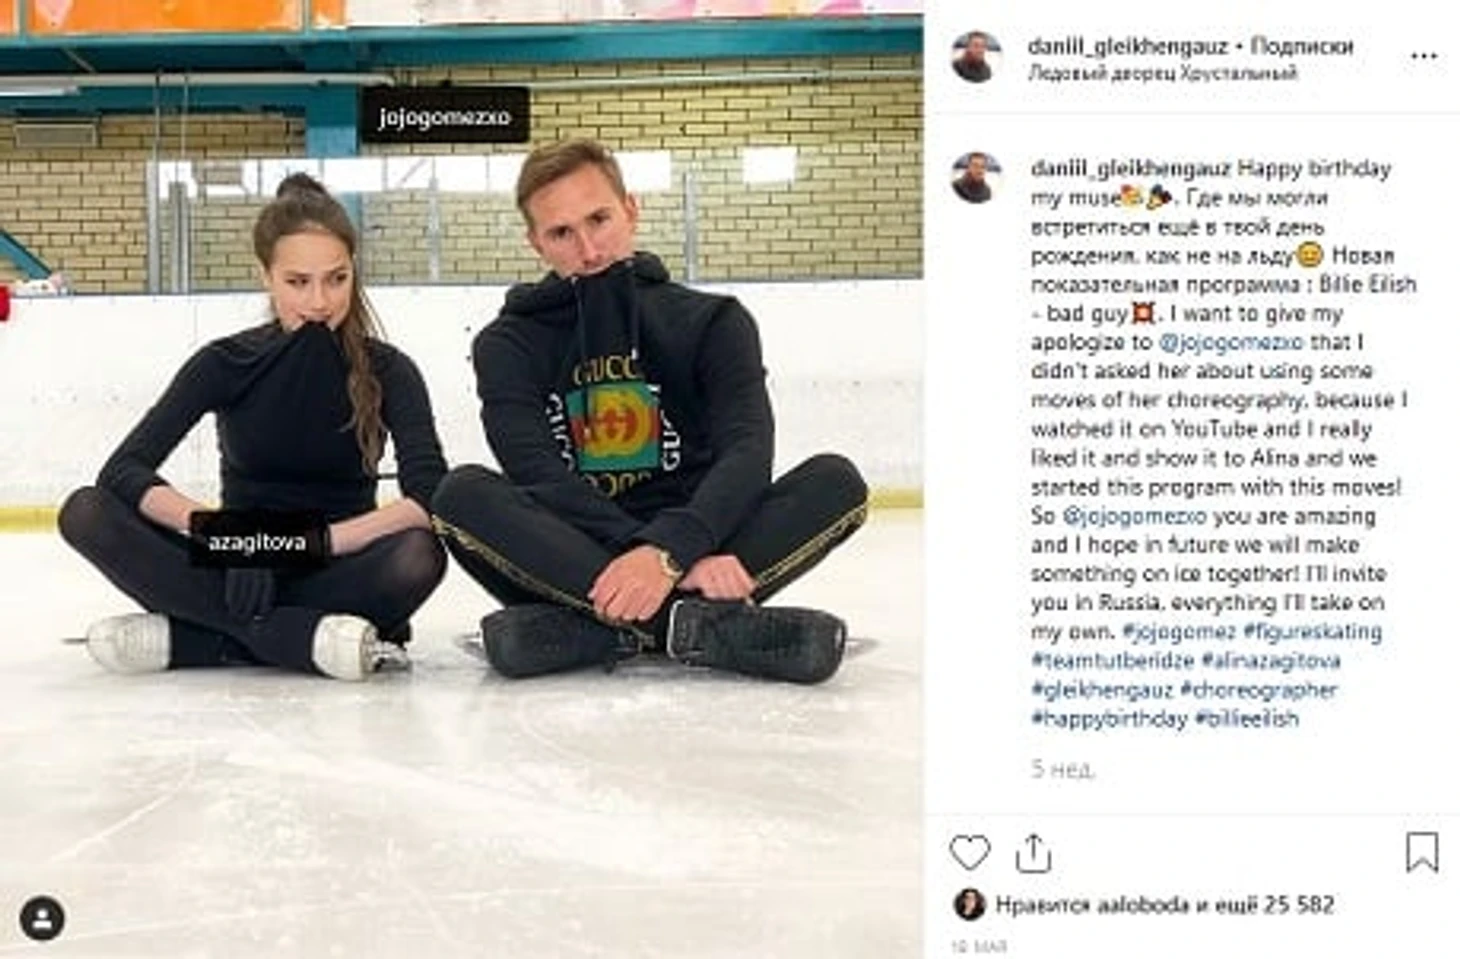
Task: Open first @jojogomezxo mention in caption
Action: [x=1231, y=342]
